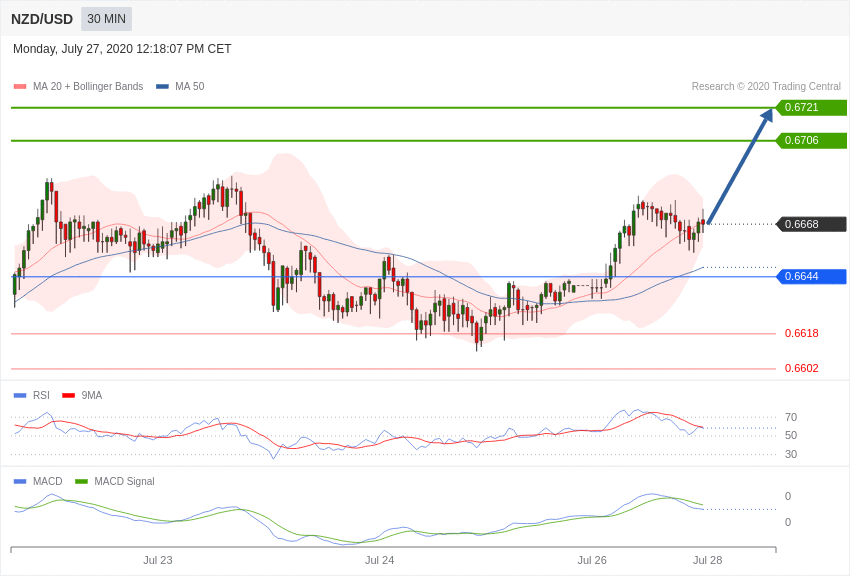Click the 0.6602 support level label
Image resolution: width=850 pixels, height=576 pixels.
tap(802, 368)
